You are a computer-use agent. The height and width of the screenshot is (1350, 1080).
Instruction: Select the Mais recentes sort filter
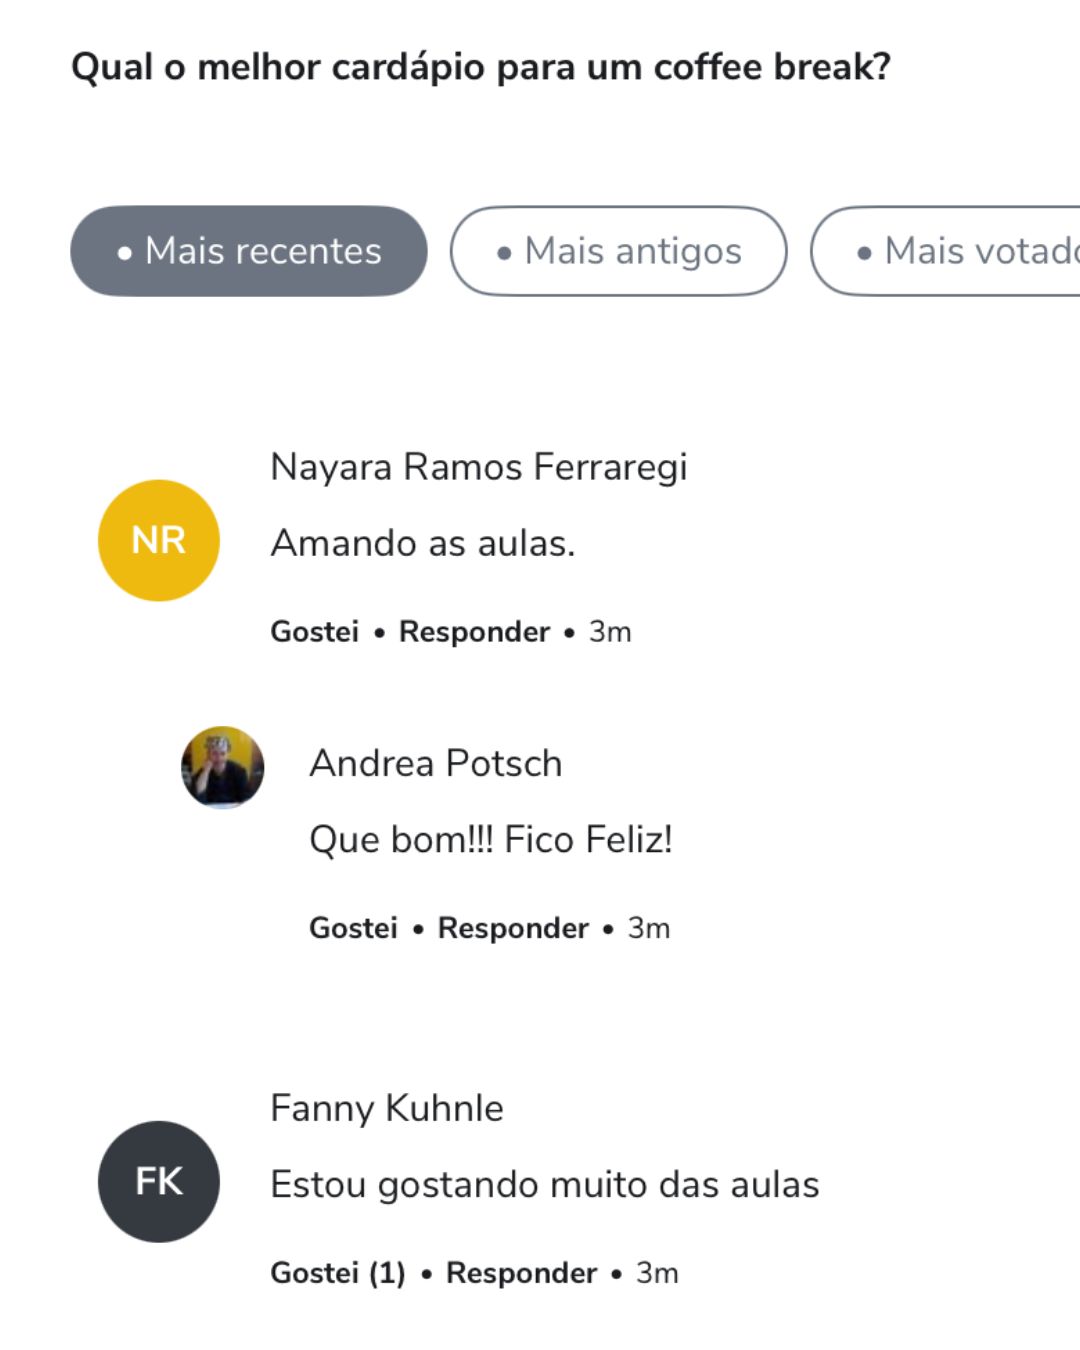pyautogui.click(x=249, y=251)
